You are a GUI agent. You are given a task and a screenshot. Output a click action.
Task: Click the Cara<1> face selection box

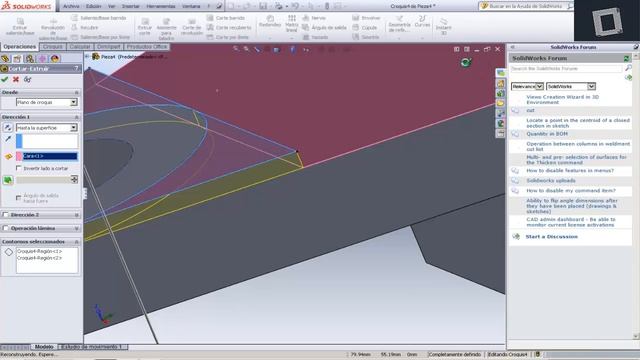pos(50,156)
